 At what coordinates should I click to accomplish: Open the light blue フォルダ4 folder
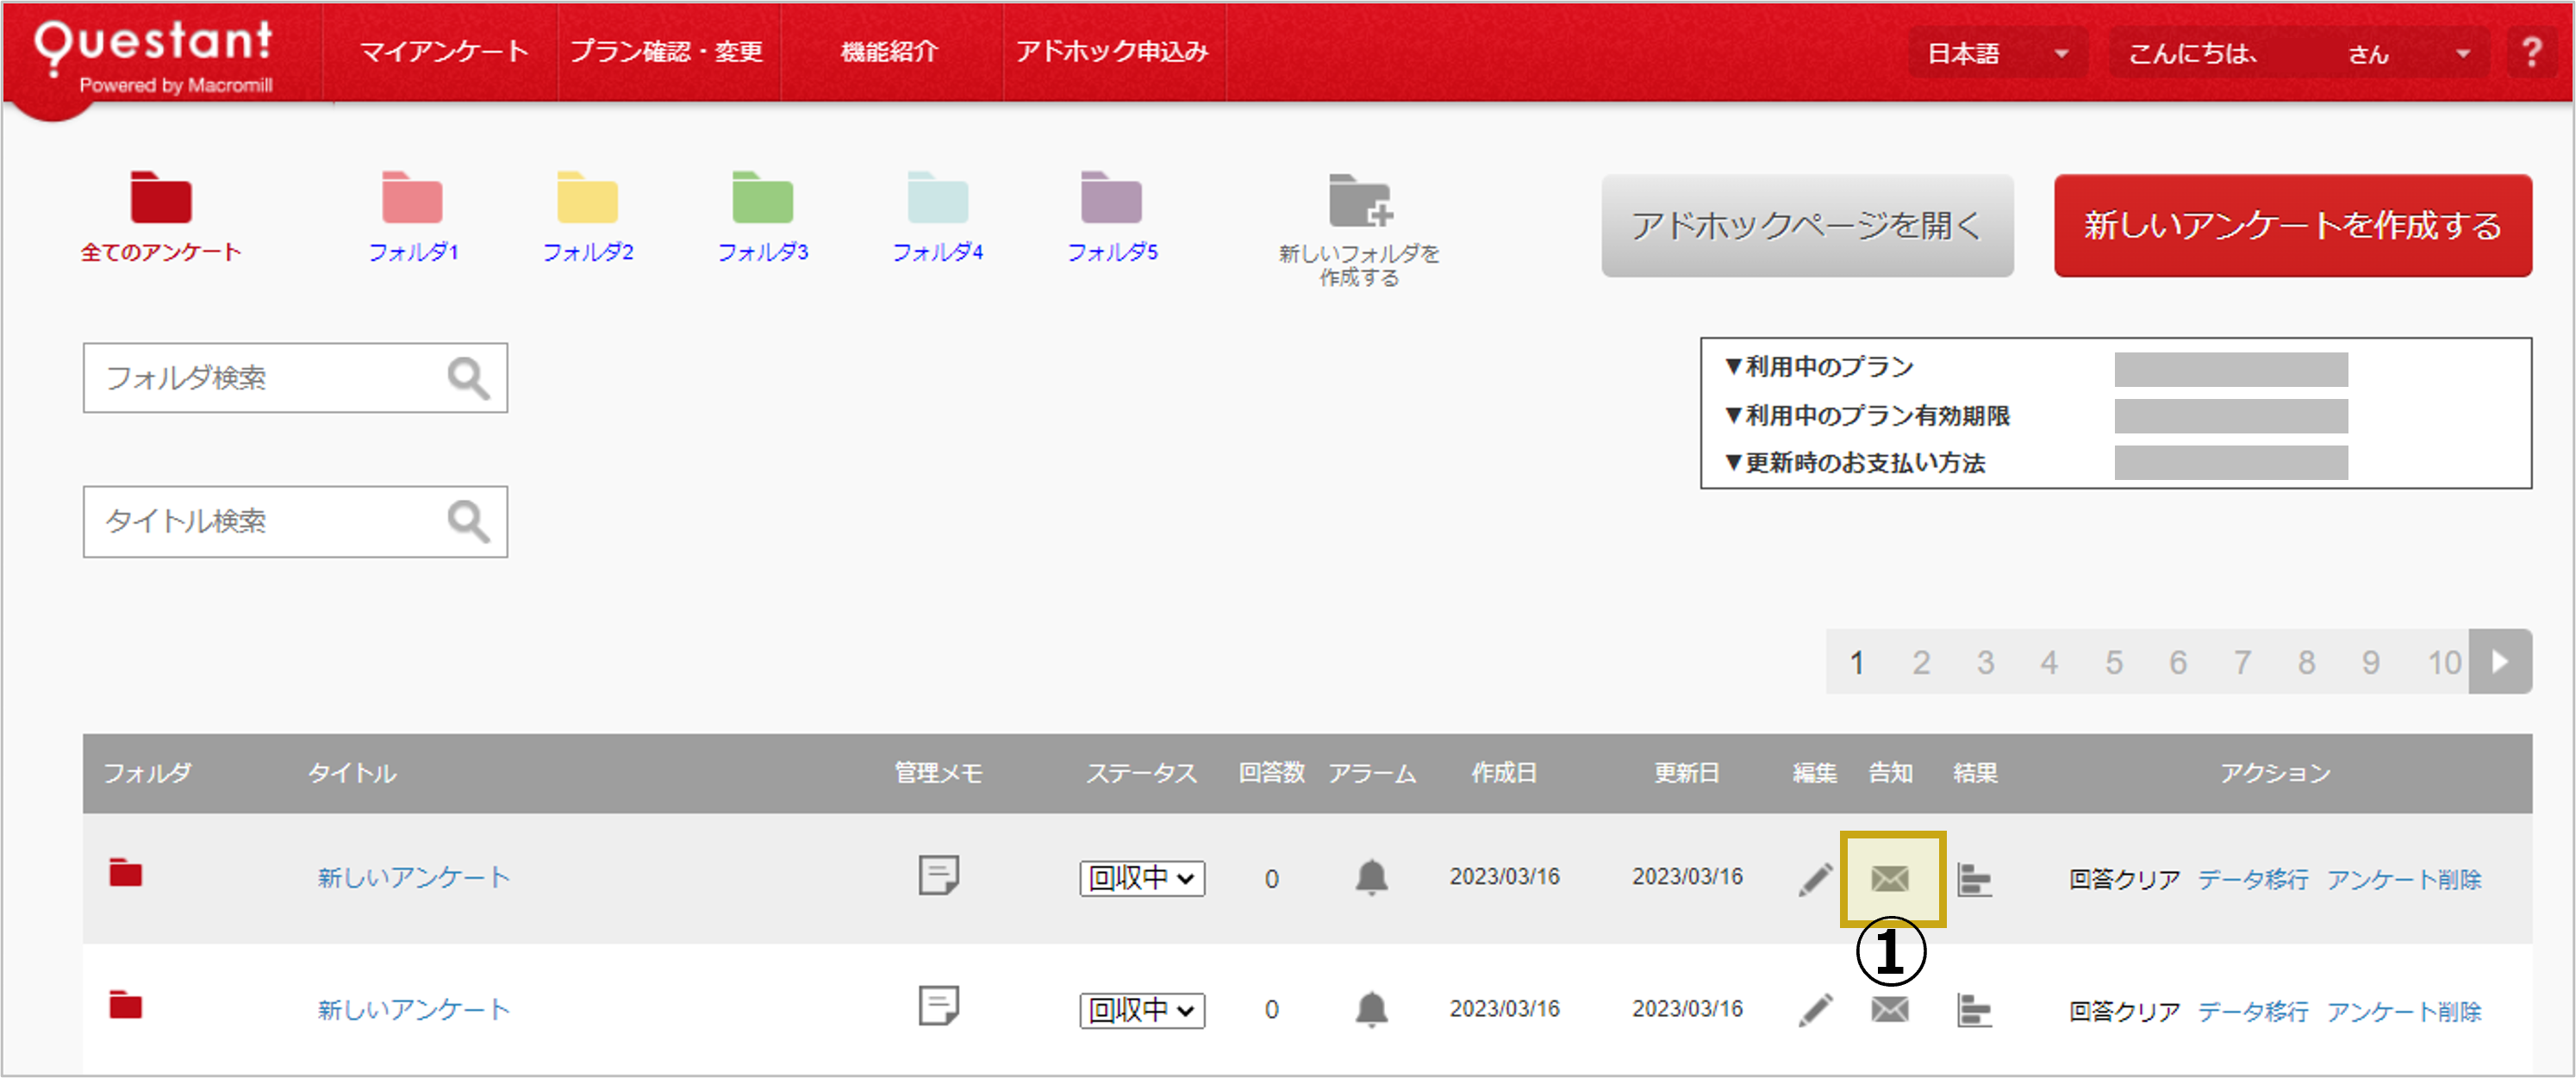(937, 197)
